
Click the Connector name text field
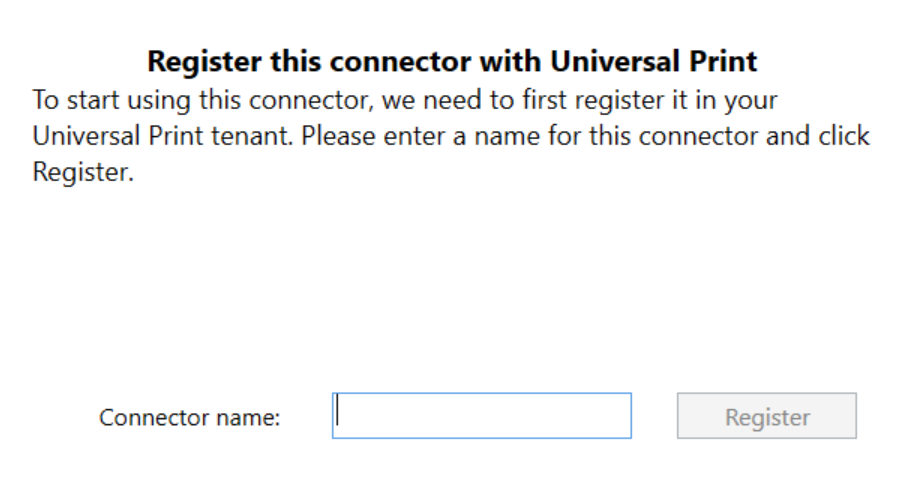481,416
